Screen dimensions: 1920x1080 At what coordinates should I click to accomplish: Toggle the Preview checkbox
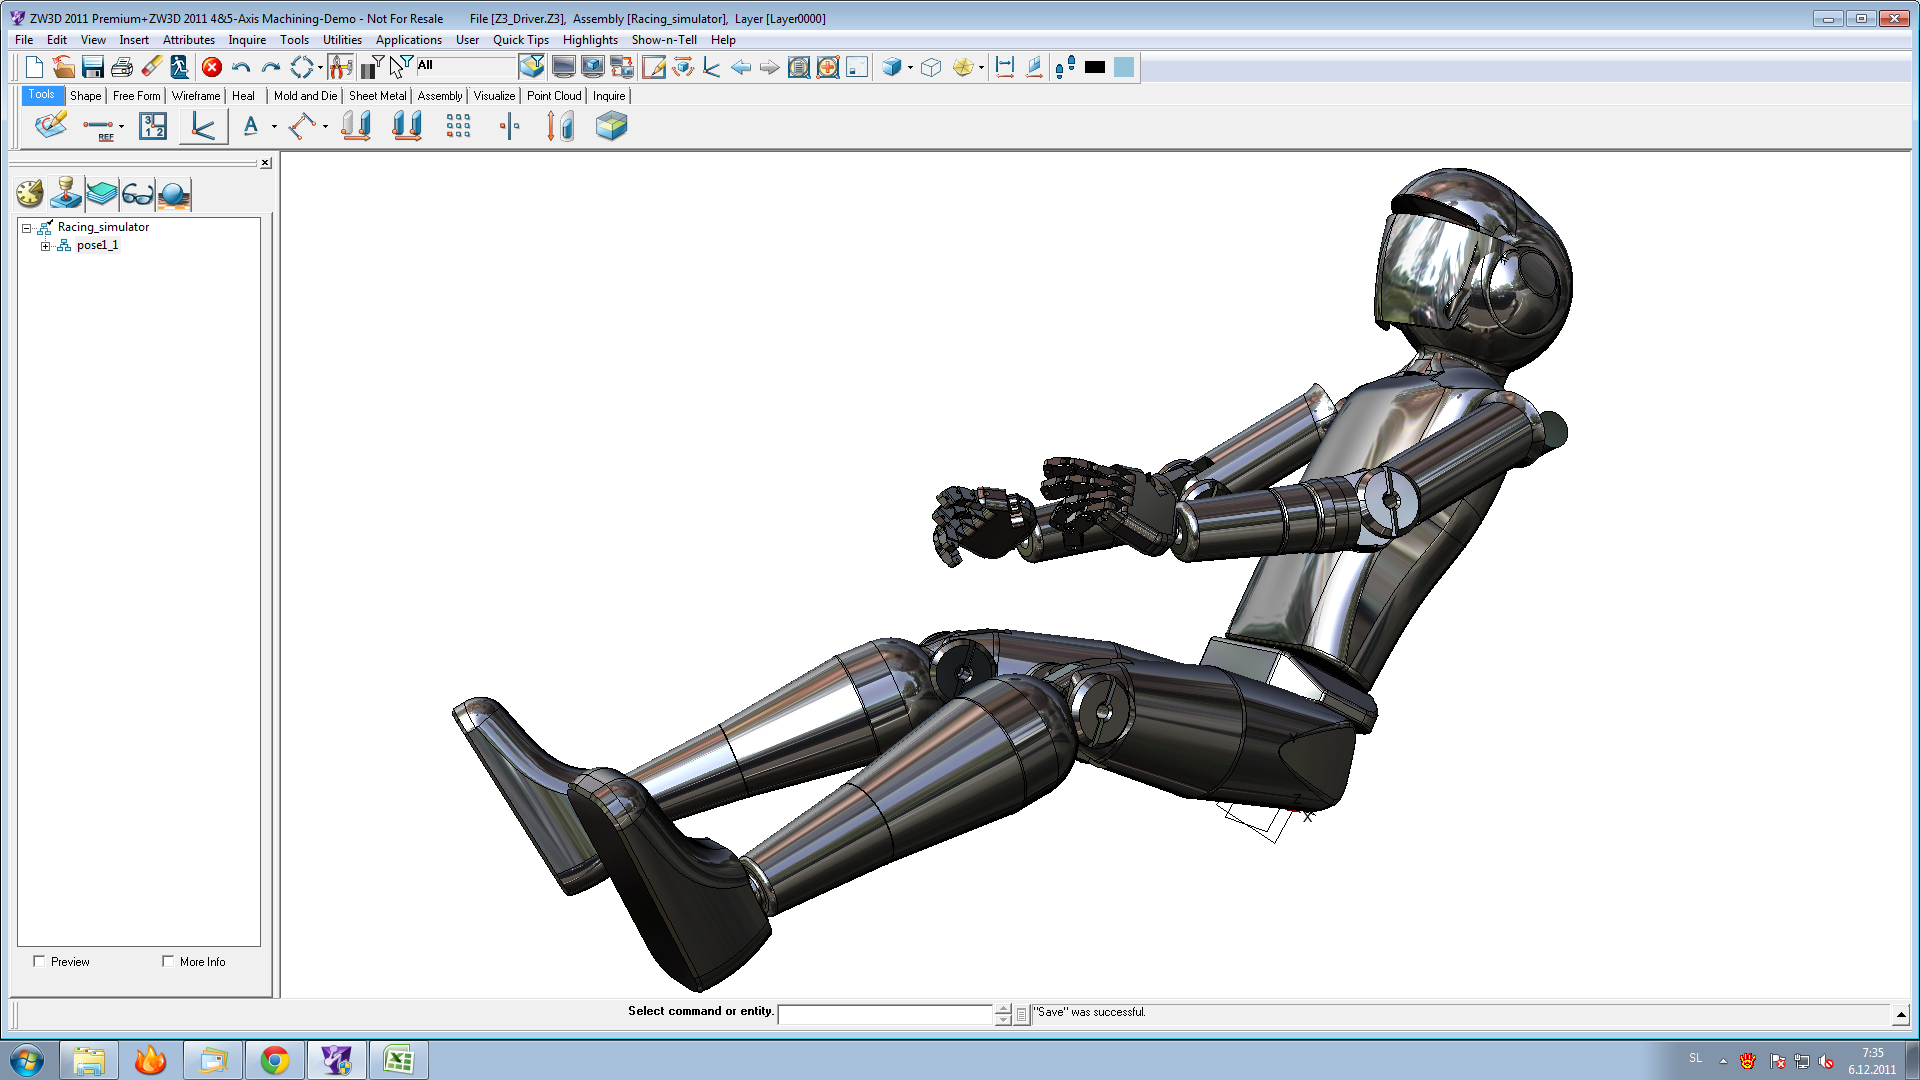point(39,961)
